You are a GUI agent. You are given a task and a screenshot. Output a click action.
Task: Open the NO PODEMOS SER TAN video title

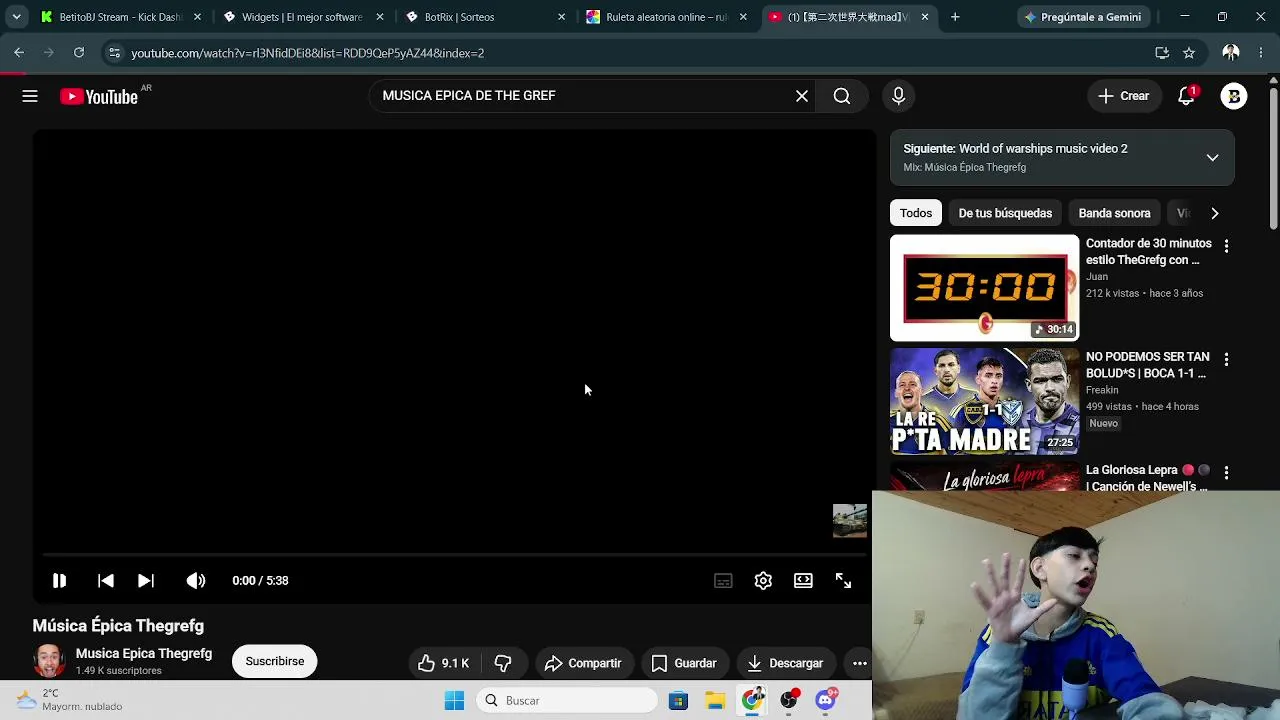click(x=1148, y=365)
